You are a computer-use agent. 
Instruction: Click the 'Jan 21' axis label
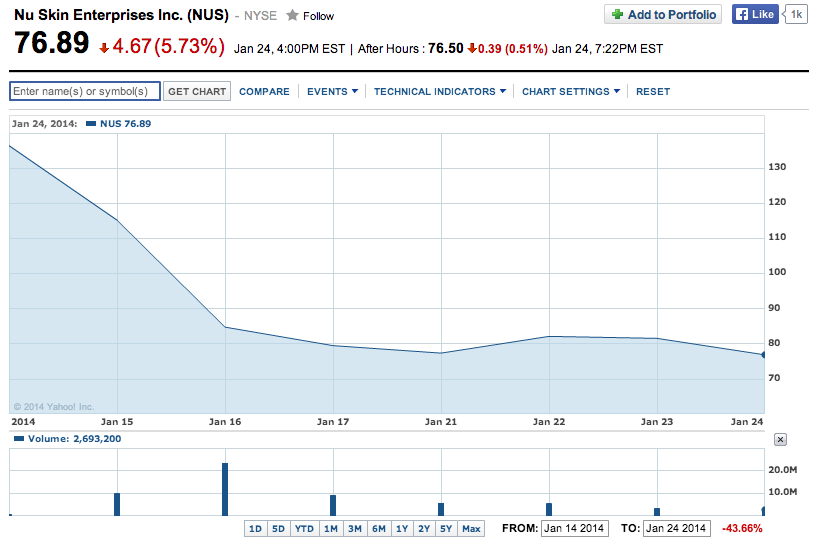click(441, 422)
